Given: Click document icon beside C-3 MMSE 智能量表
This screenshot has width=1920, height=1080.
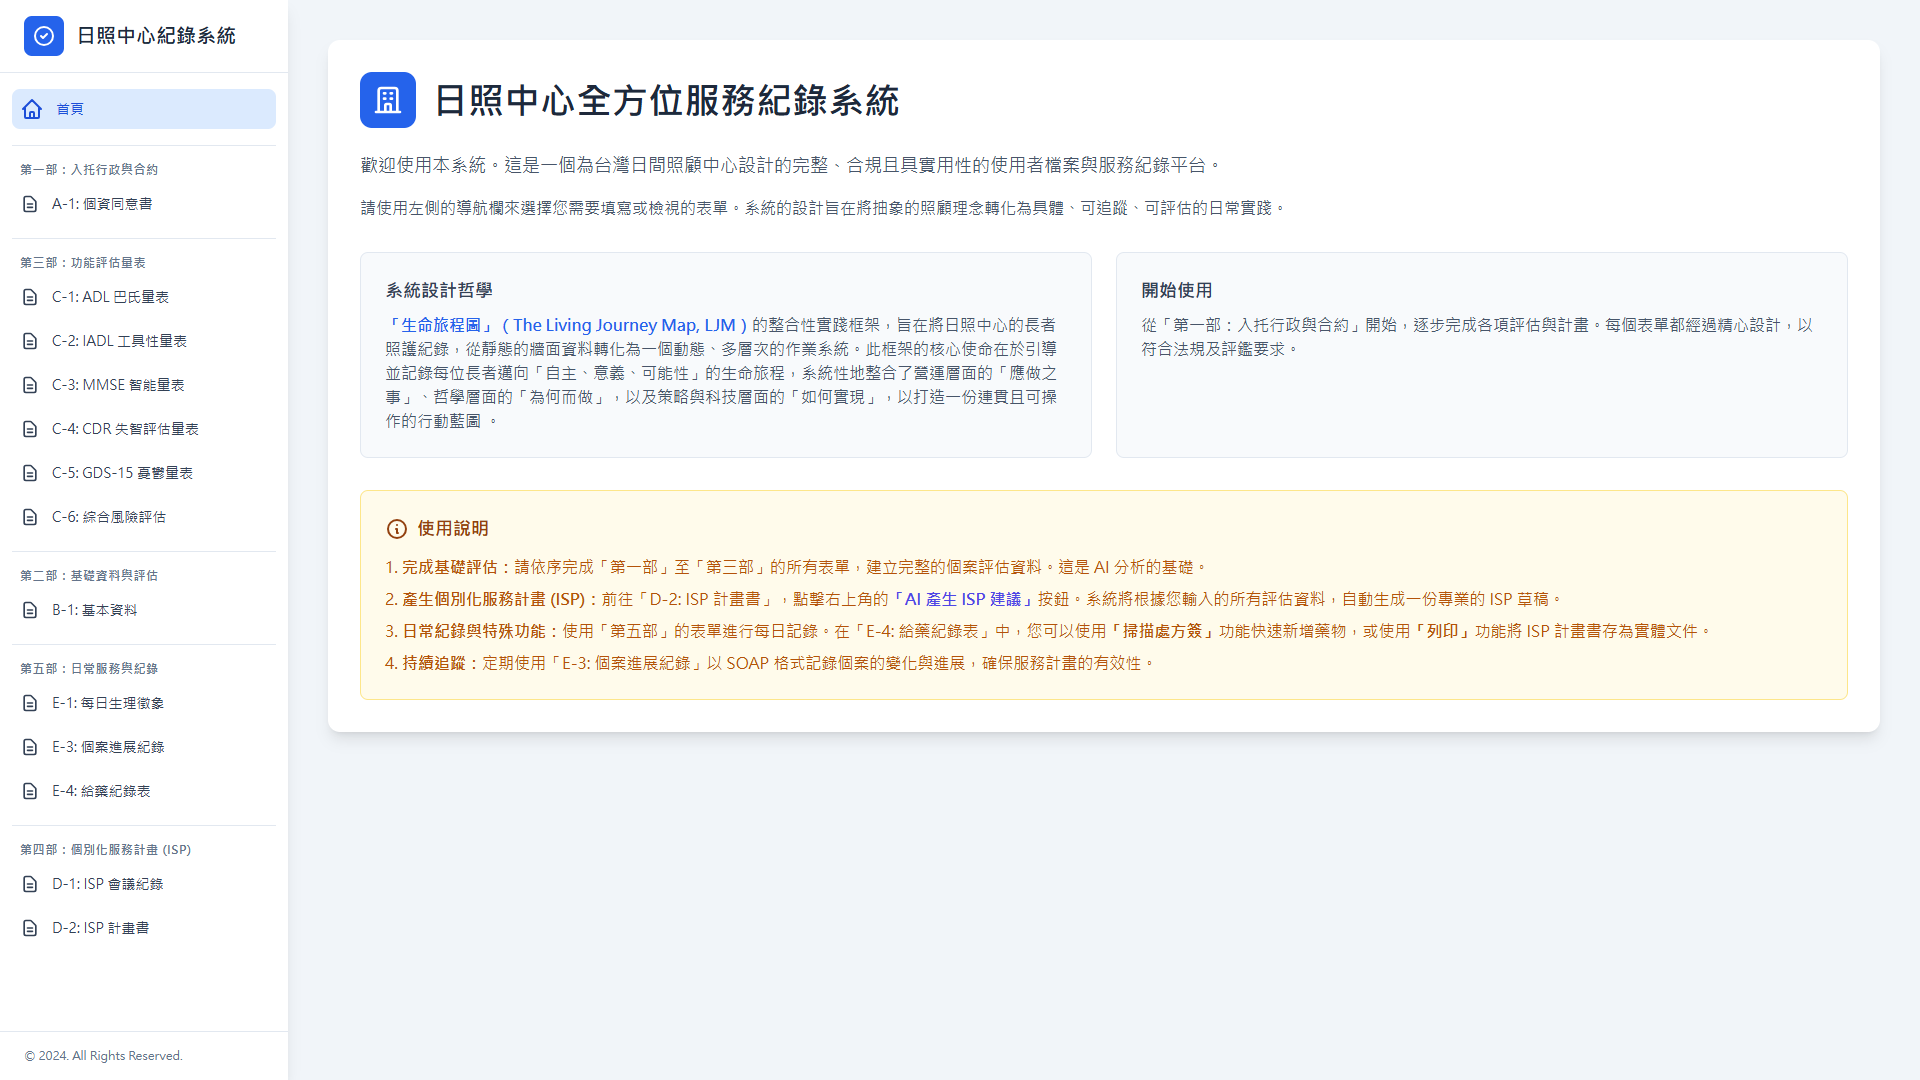Looking at the screenshot, I should coord(30,385).
